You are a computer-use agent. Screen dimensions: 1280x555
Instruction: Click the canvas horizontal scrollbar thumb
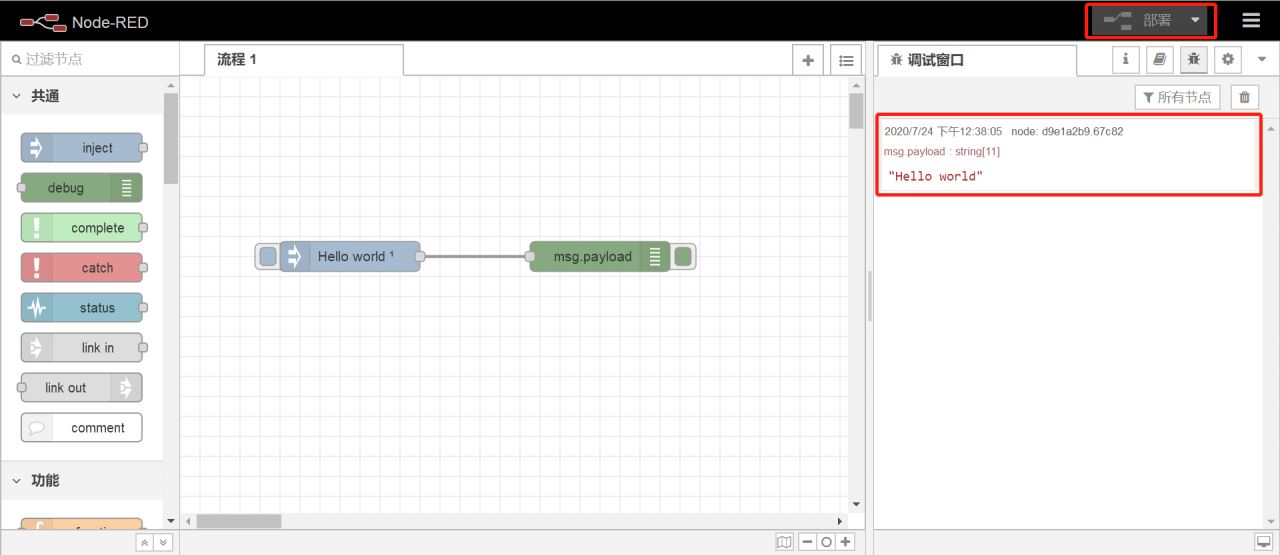(239, 521)
